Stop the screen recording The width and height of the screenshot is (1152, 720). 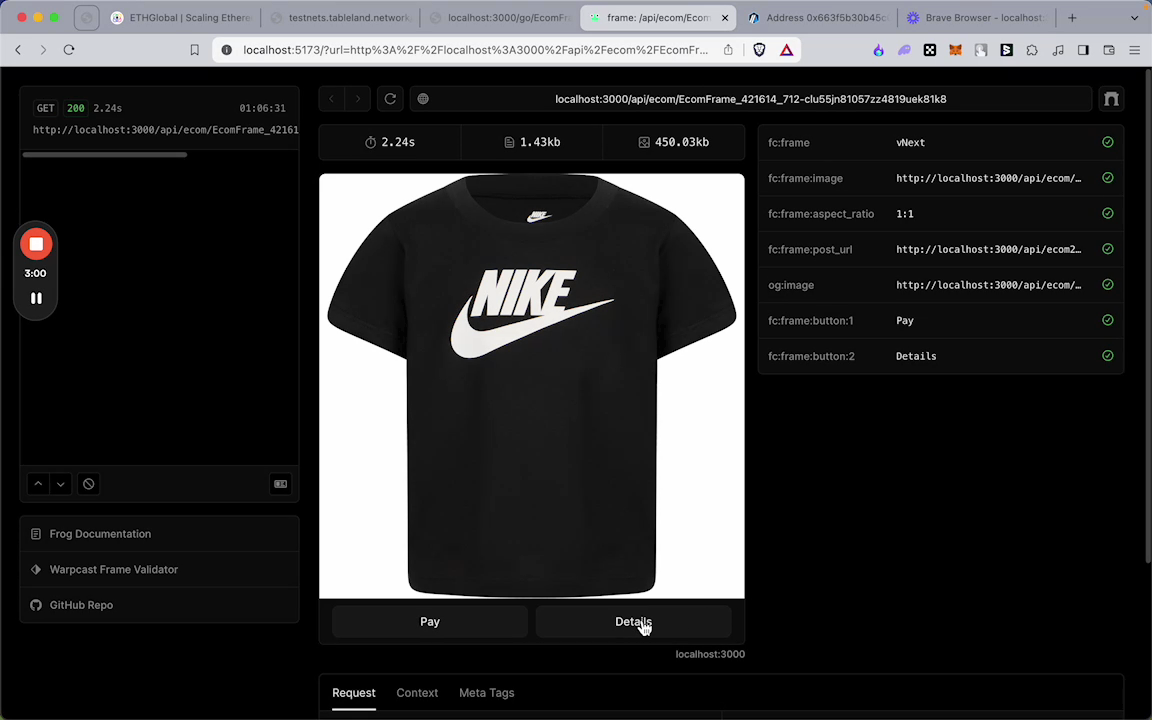pyautogui.click(x=36, y=244)
